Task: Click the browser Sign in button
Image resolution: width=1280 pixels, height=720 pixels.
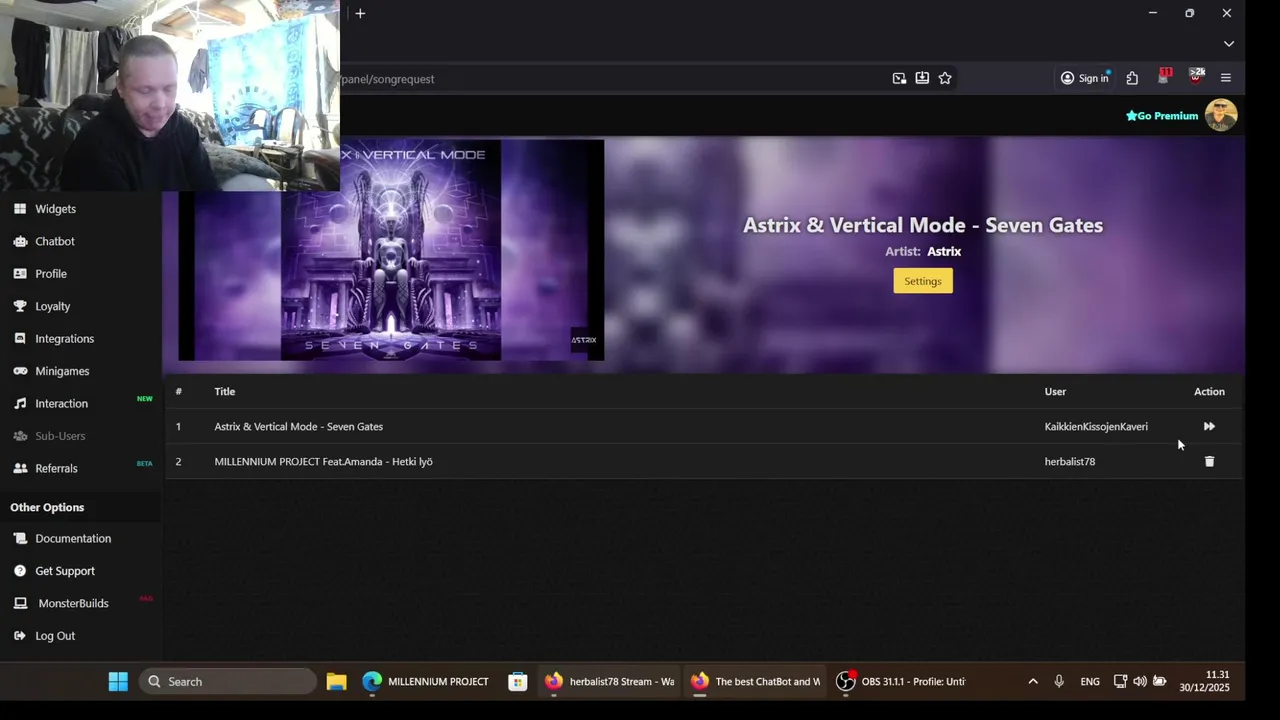Action: [1085, 78]
